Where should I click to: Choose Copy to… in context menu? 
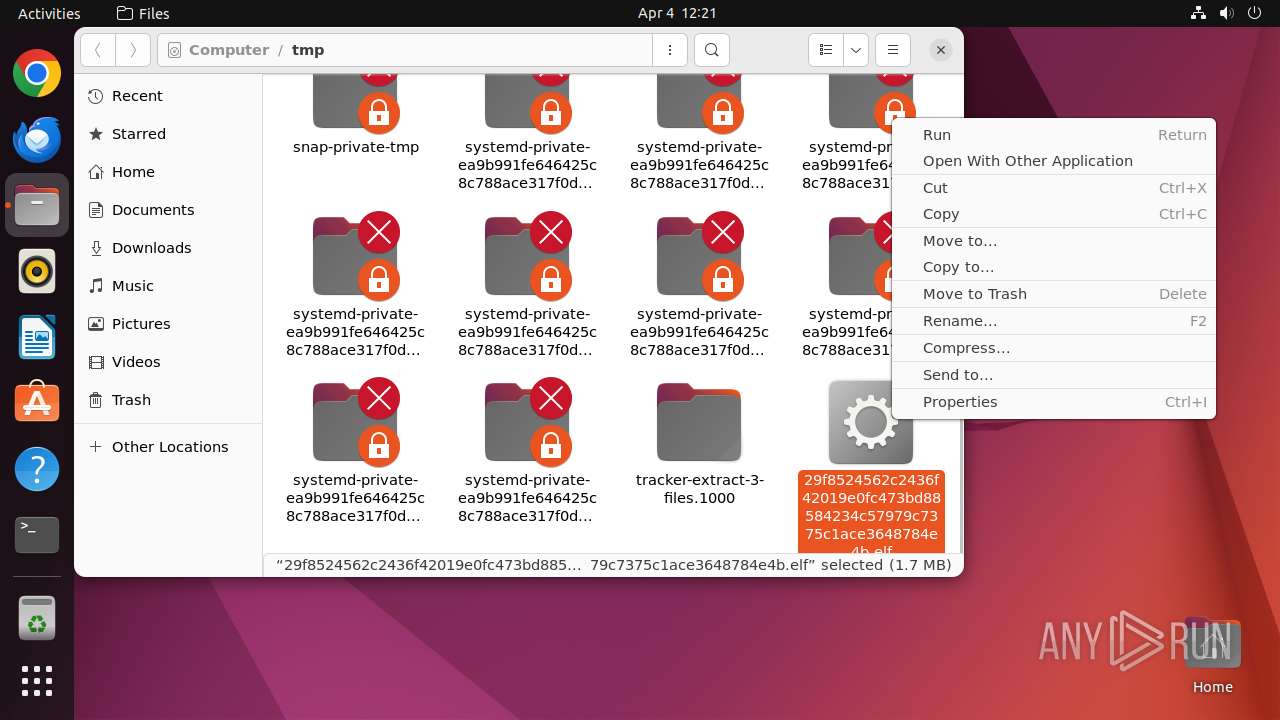tap(1054, 267)
